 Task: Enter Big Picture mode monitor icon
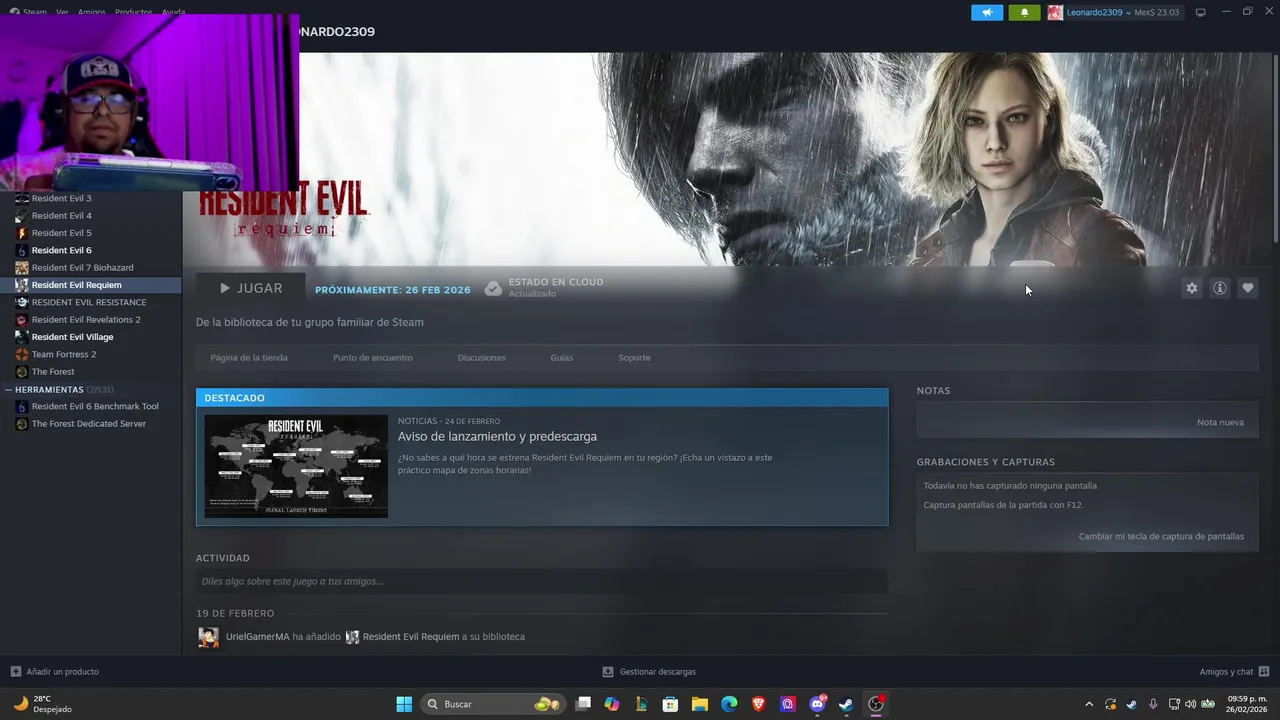click(1201, 12)
